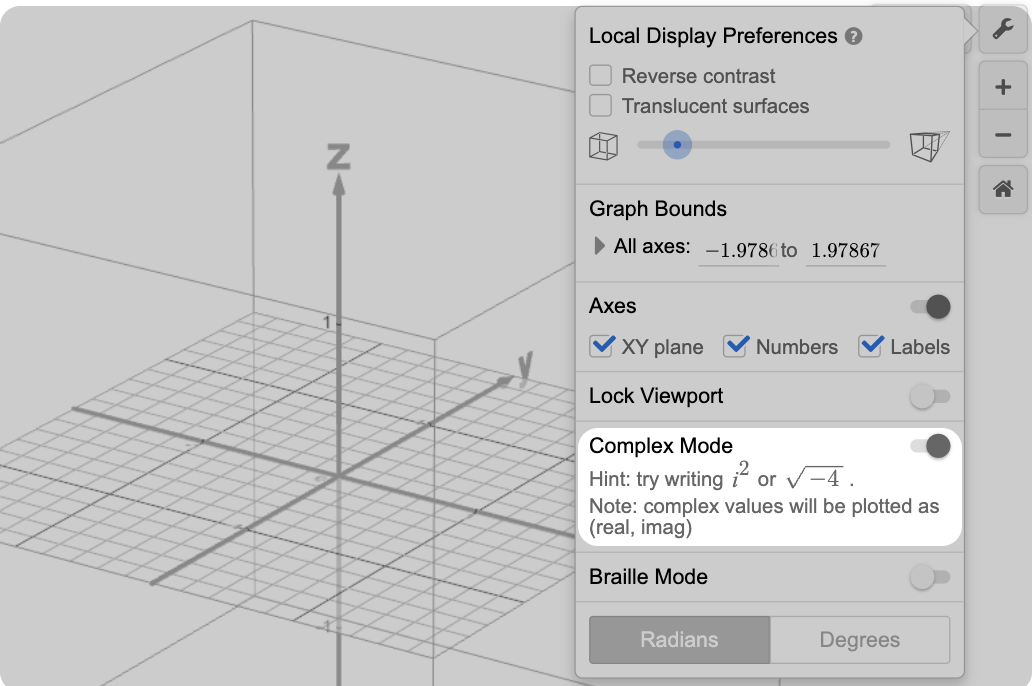Zoom in with the plus button

point(1003,87)
